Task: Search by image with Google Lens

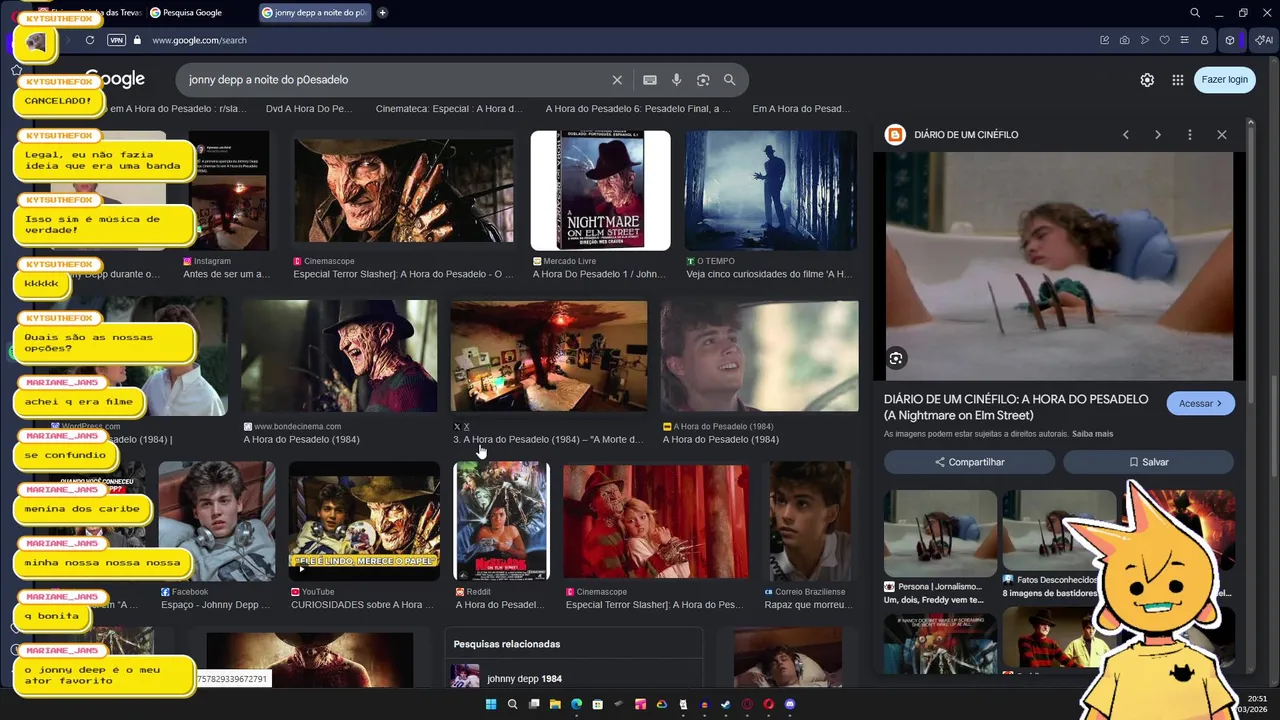Action: coord(703,80)
